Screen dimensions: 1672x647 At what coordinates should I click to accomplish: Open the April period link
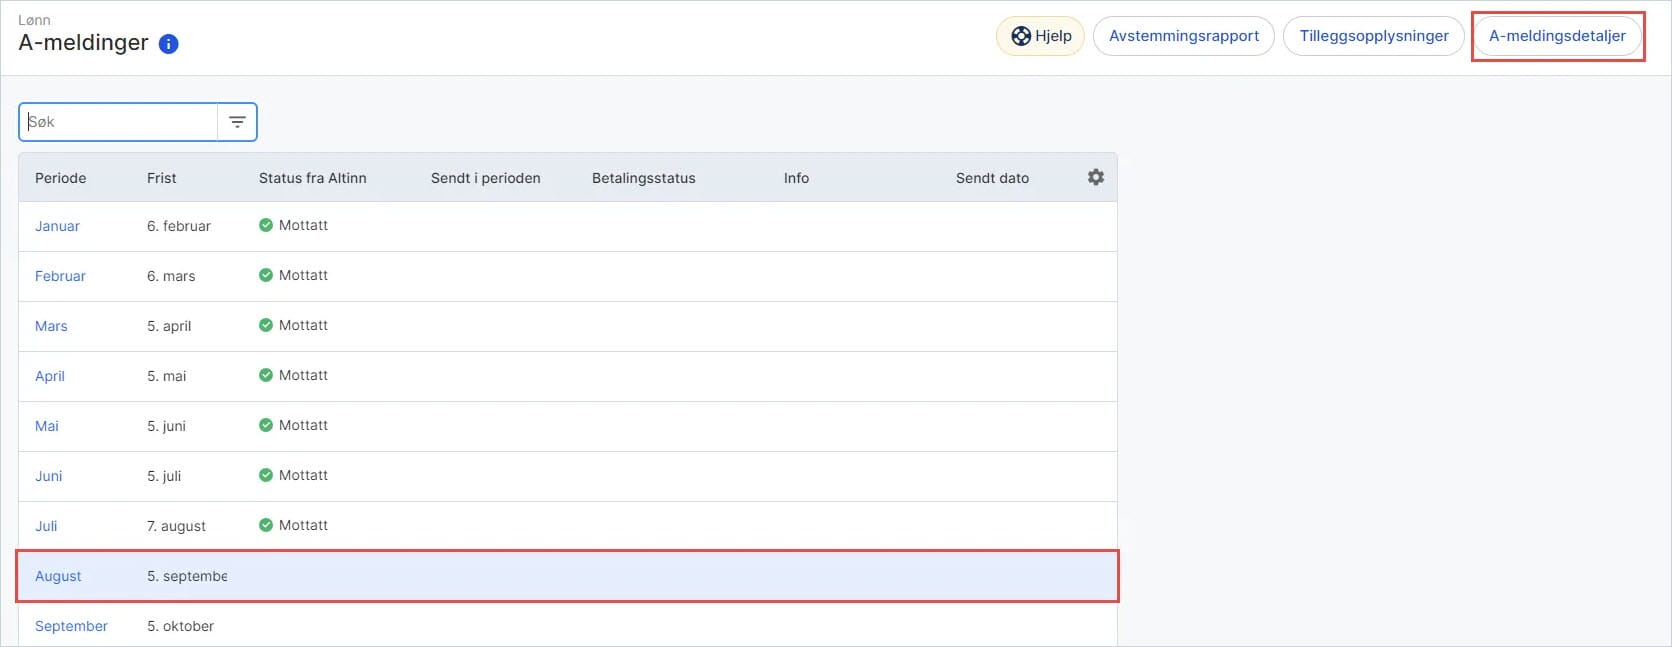click(x=50, y=376)
